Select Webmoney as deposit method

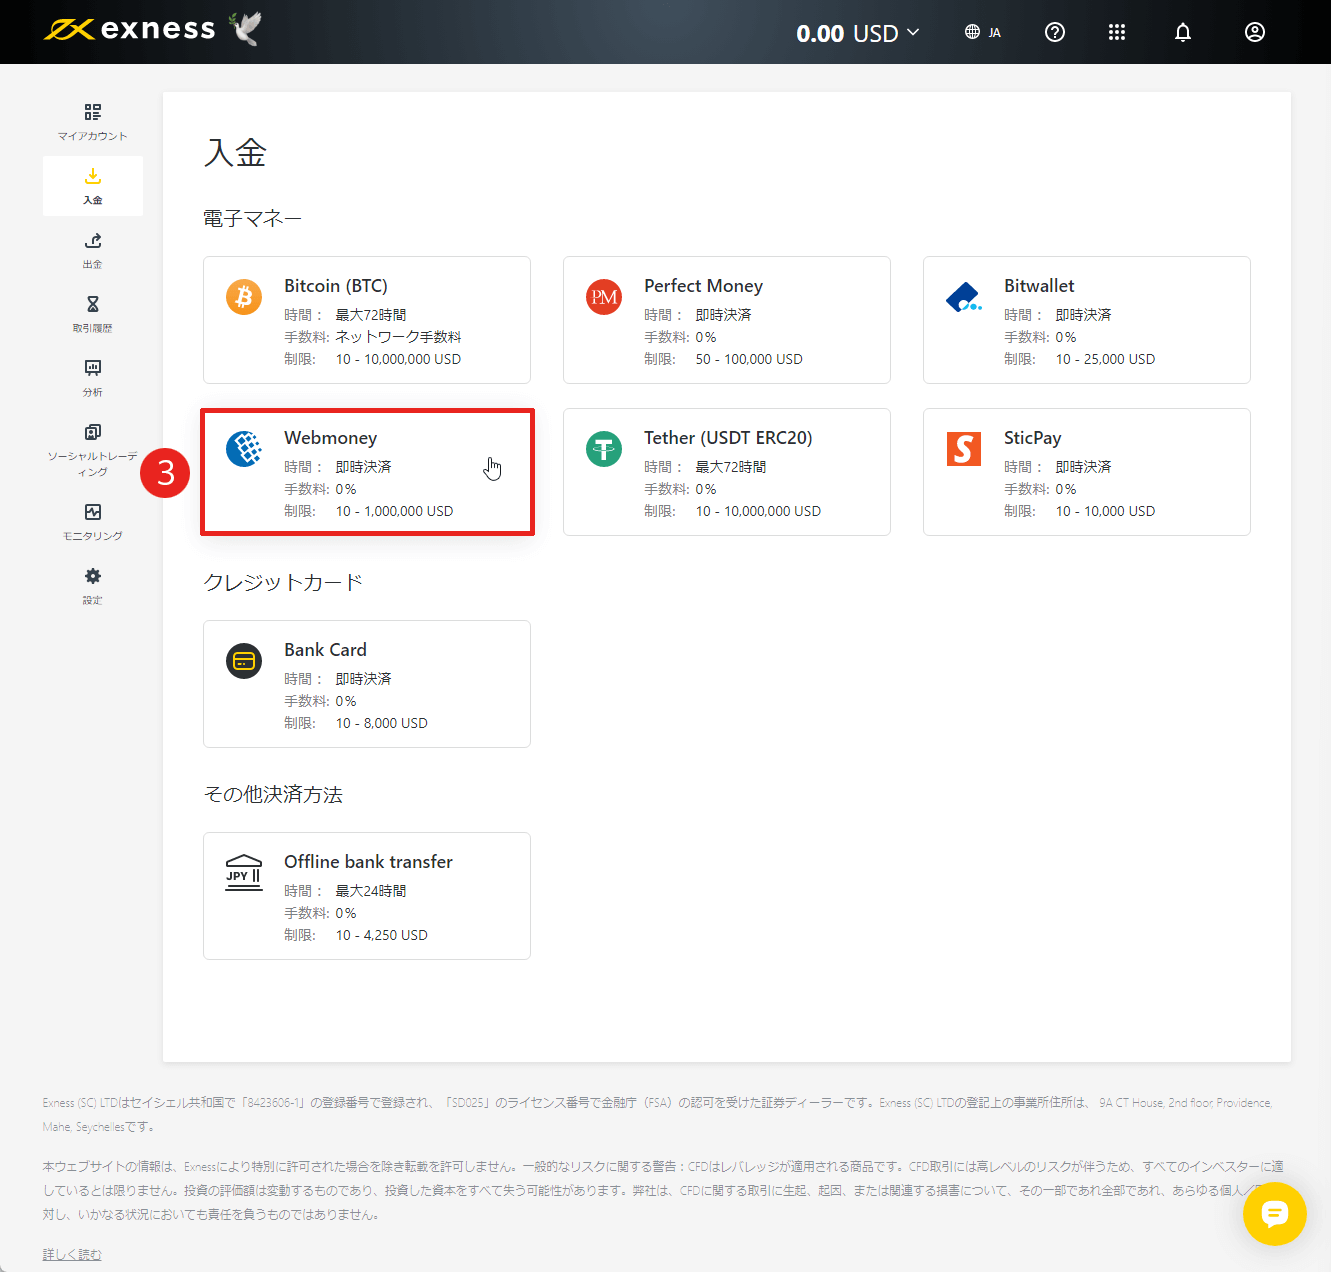pos(367,472)
